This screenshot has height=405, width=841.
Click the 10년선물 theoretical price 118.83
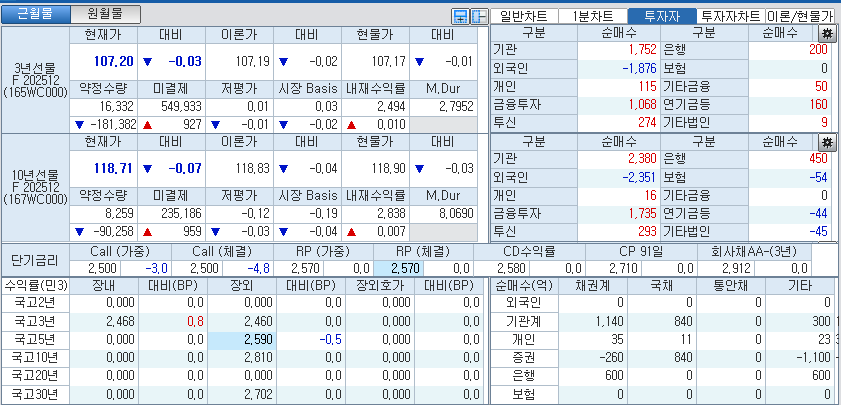click(x=253, y=168)
